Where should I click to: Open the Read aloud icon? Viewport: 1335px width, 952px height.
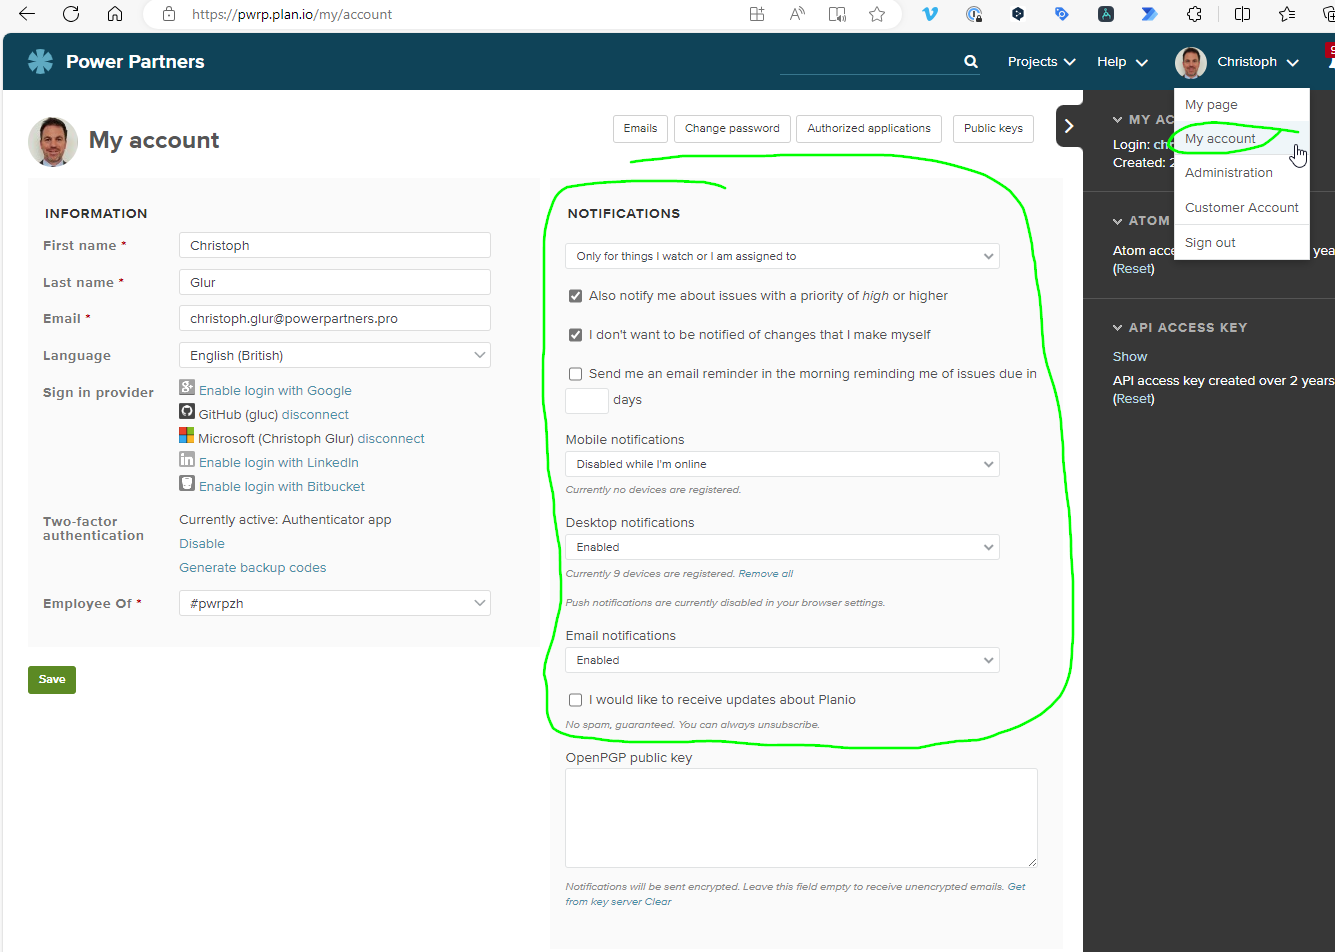coord(797,14)
